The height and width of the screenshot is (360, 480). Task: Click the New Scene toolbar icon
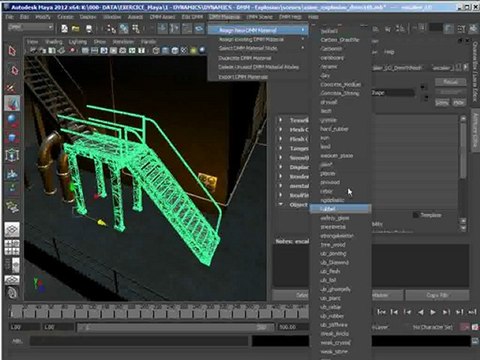pyautogui.click(x=64, y=29)
